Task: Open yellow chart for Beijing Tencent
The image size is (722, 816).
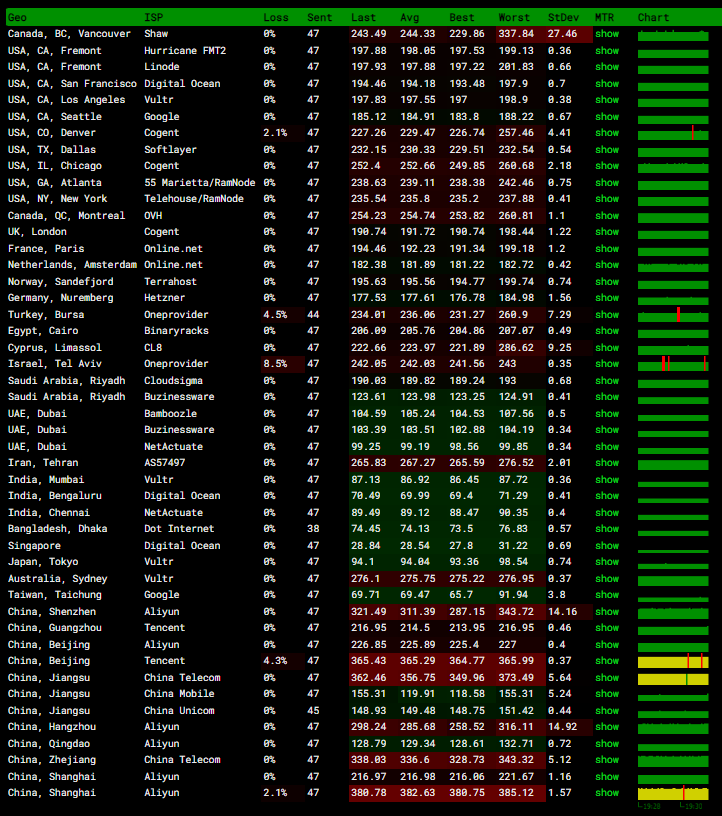Action: 673,661
